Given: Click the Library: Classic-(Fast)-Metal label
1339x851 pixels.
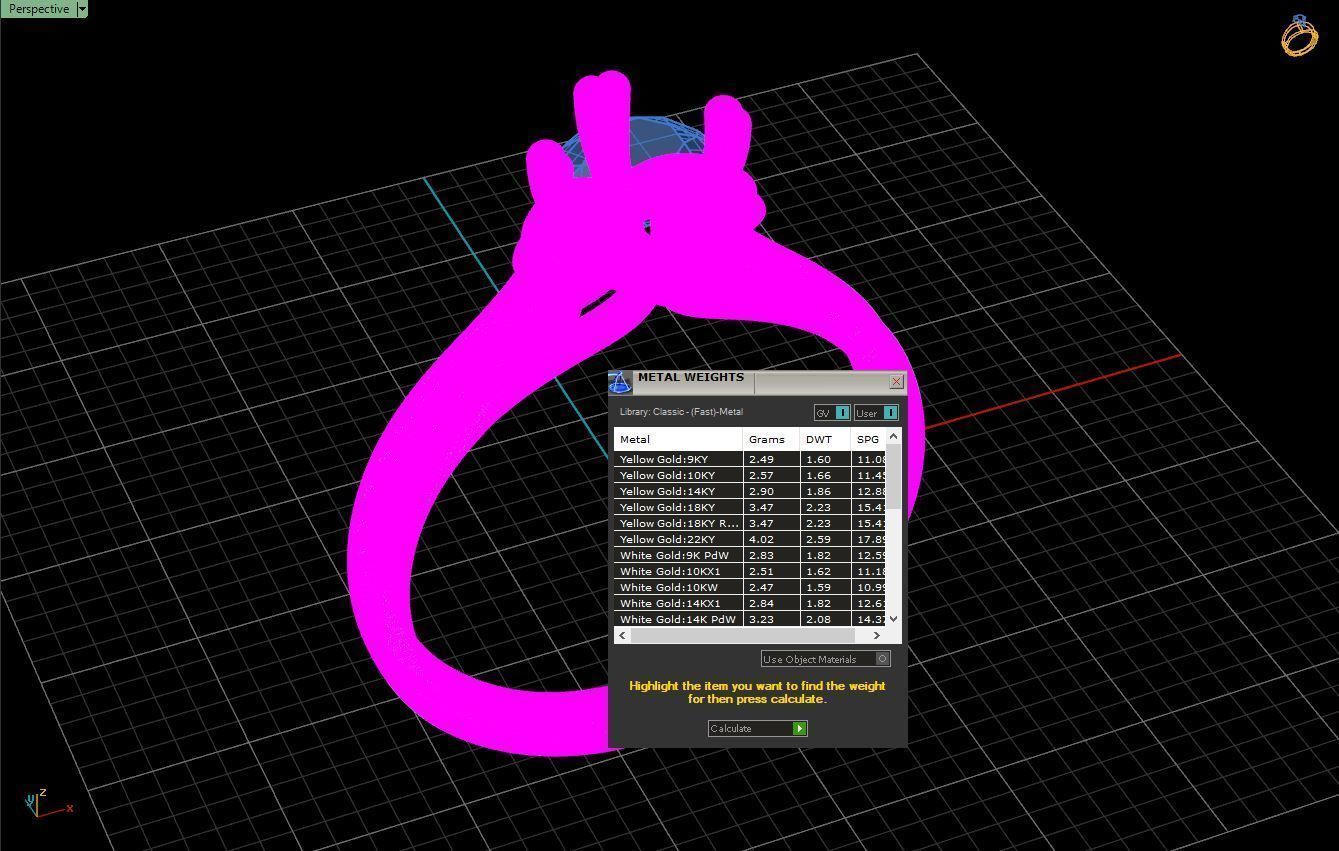Looking at the screenshot, I should point(681,412).
